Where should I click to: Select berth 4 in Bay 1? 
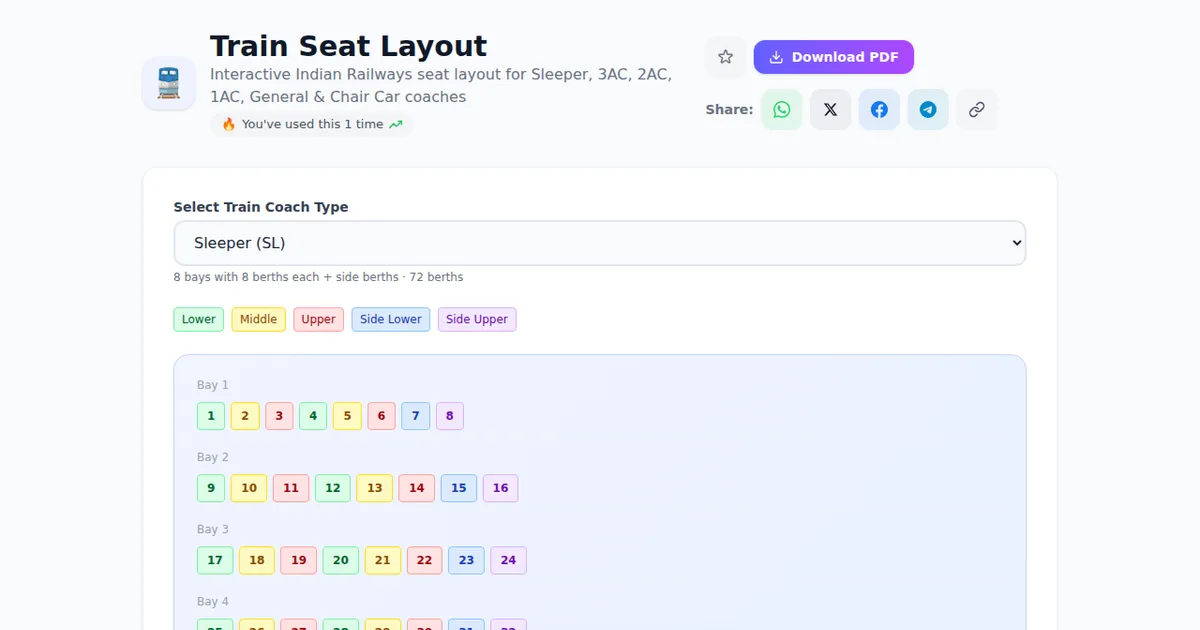click(x=313, y=416)
